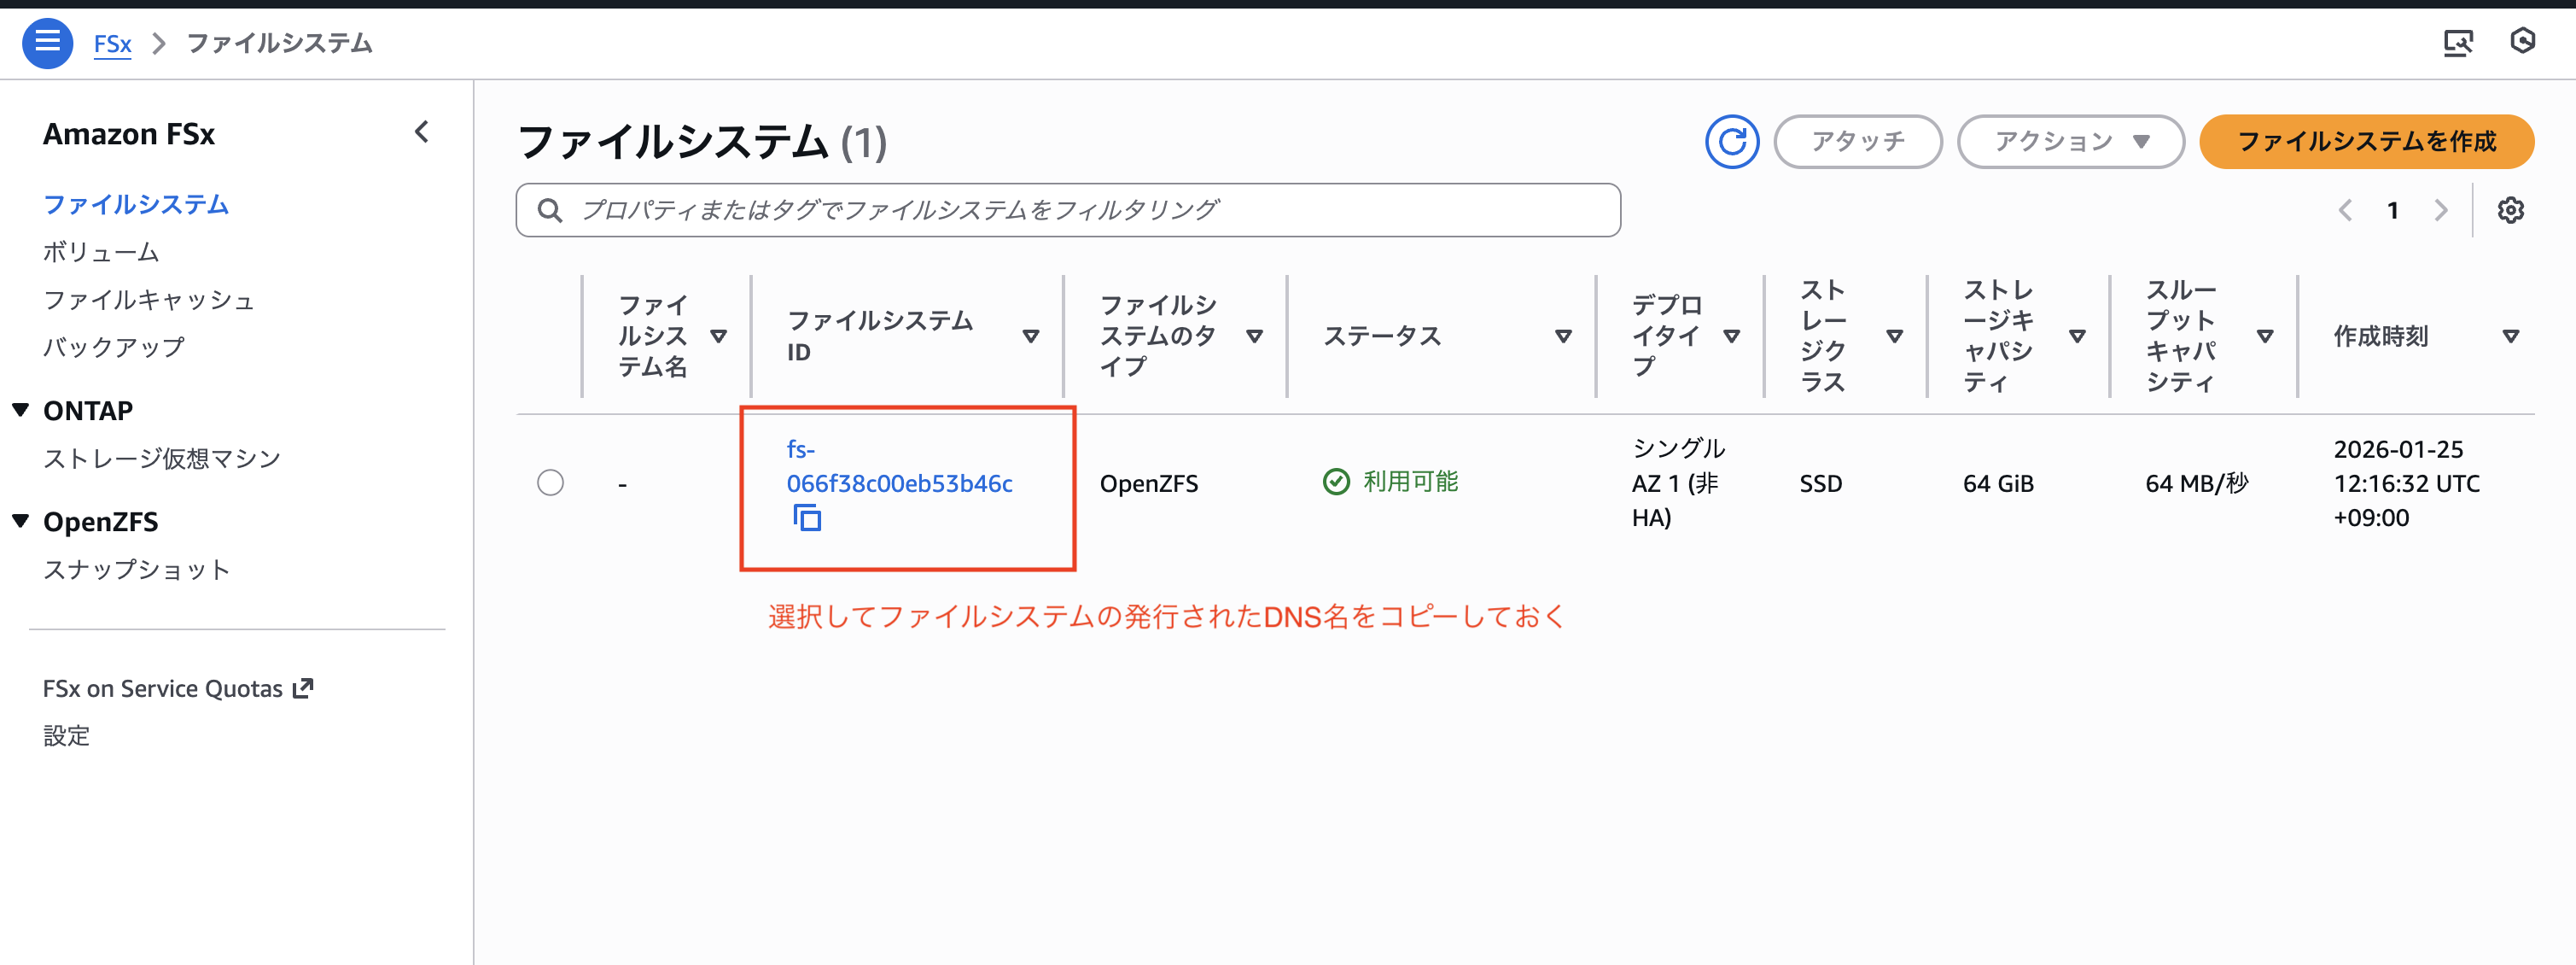The image size is (2576, 965).
Task: Click the file system filter search field
Action: click(1067, 210)
